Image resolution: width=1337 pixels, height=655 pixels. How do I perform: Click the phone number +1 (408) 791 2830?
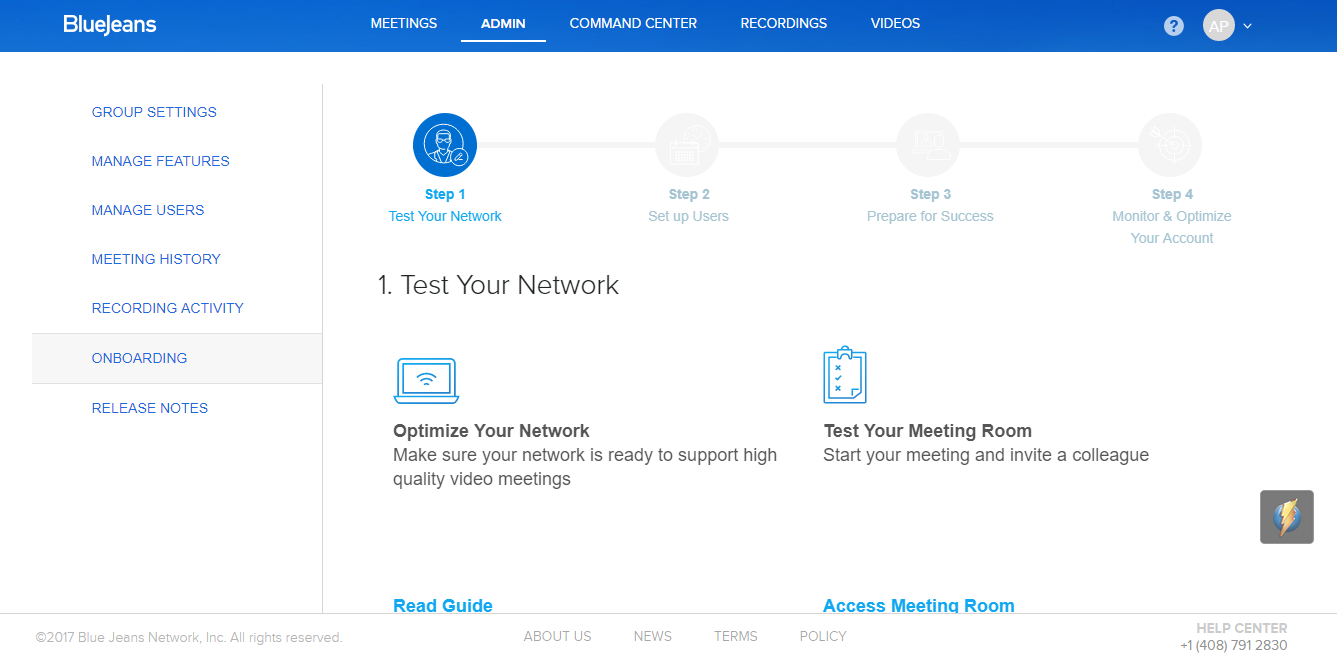pos(1234,645)
